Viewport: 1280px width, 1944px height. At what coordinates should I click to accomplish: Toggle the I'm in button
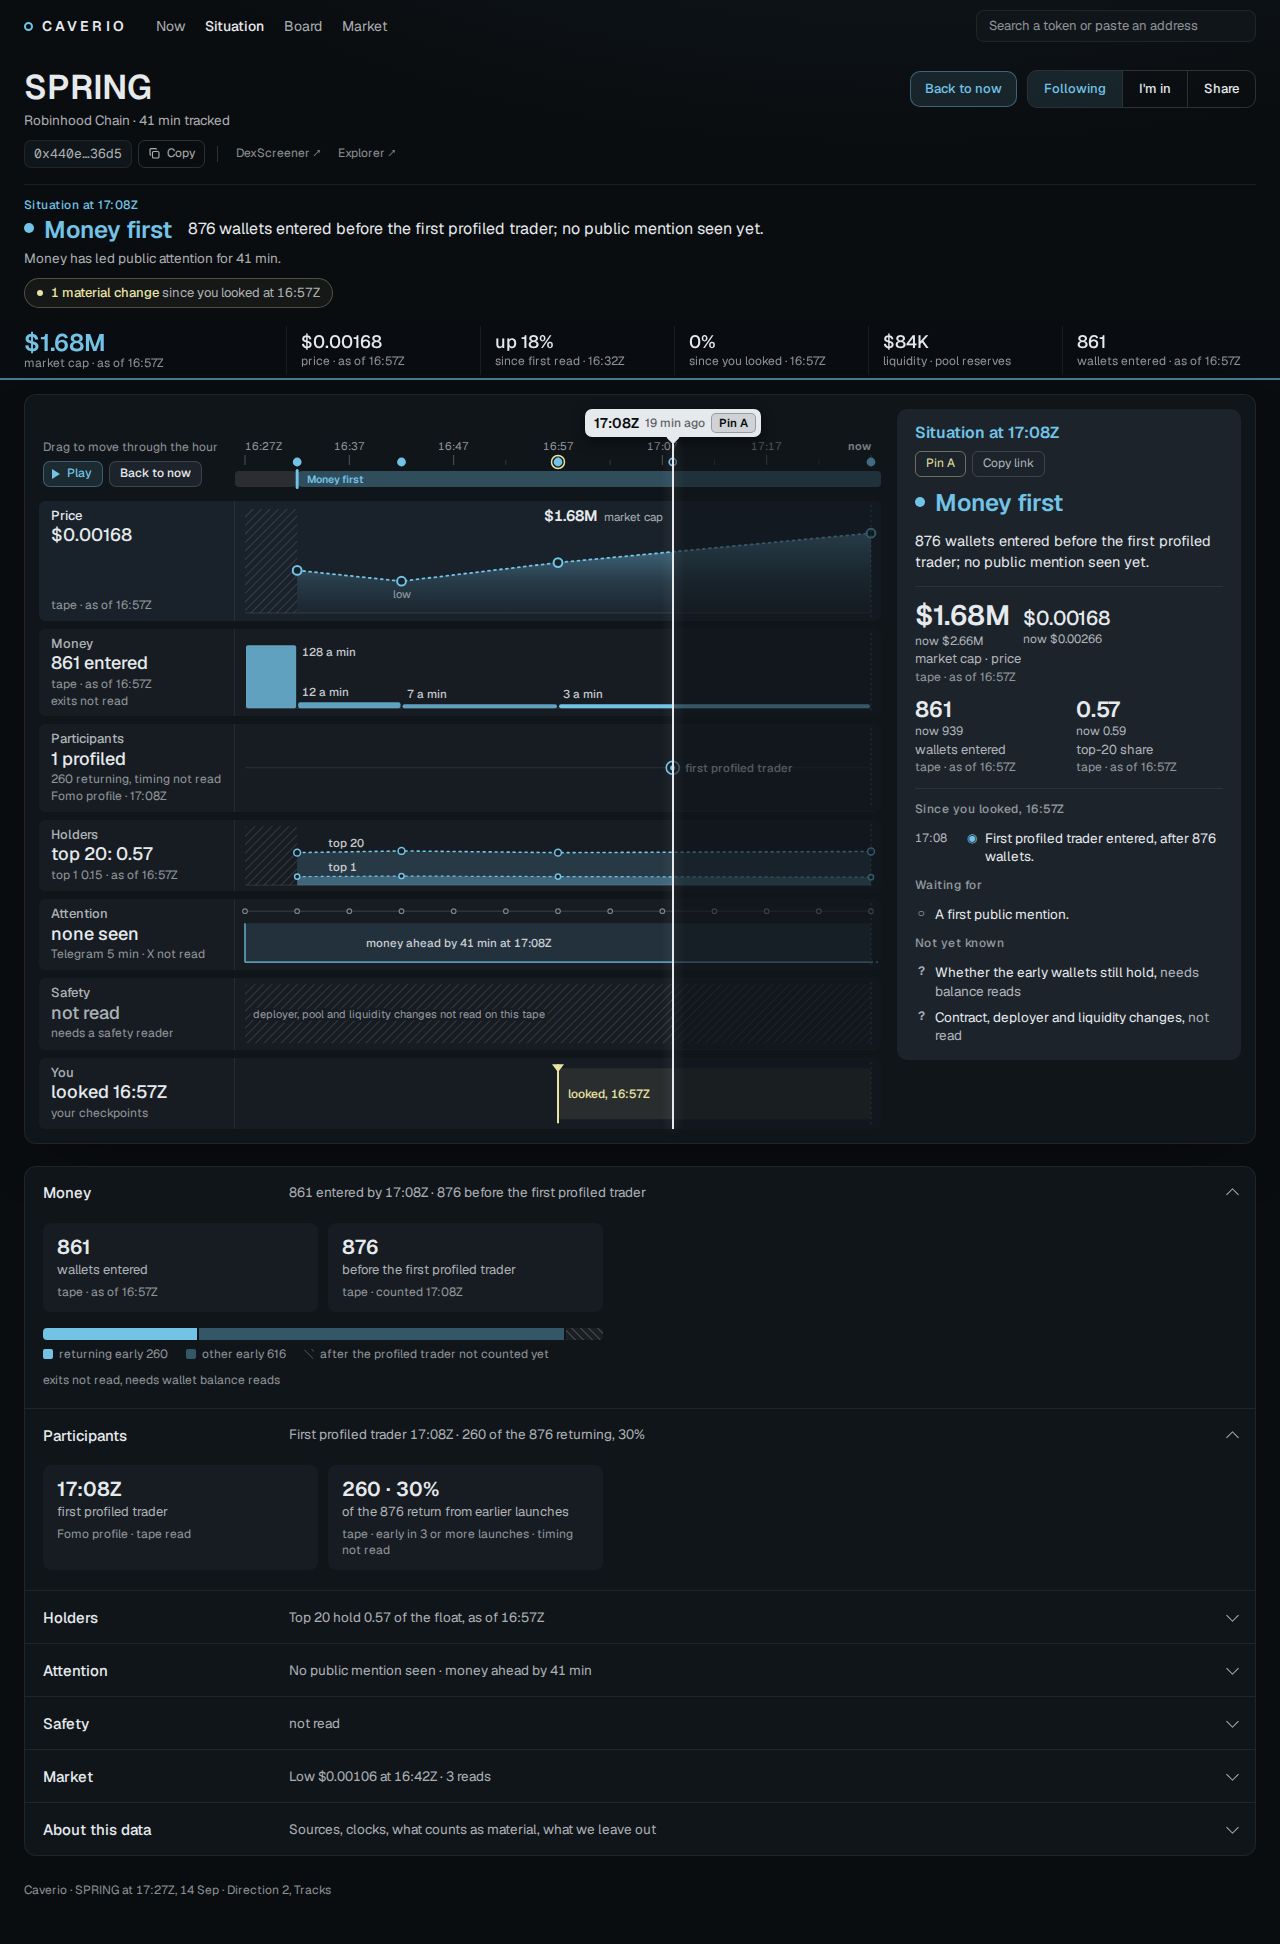coord(1154,89)
